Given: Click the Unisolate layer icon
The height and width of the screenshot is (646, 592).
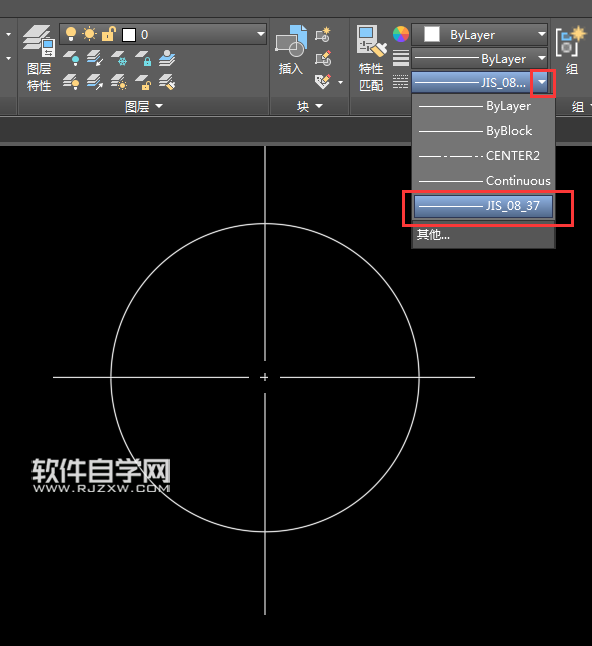Looking at the screenshot, I should [x=95, y=82].
